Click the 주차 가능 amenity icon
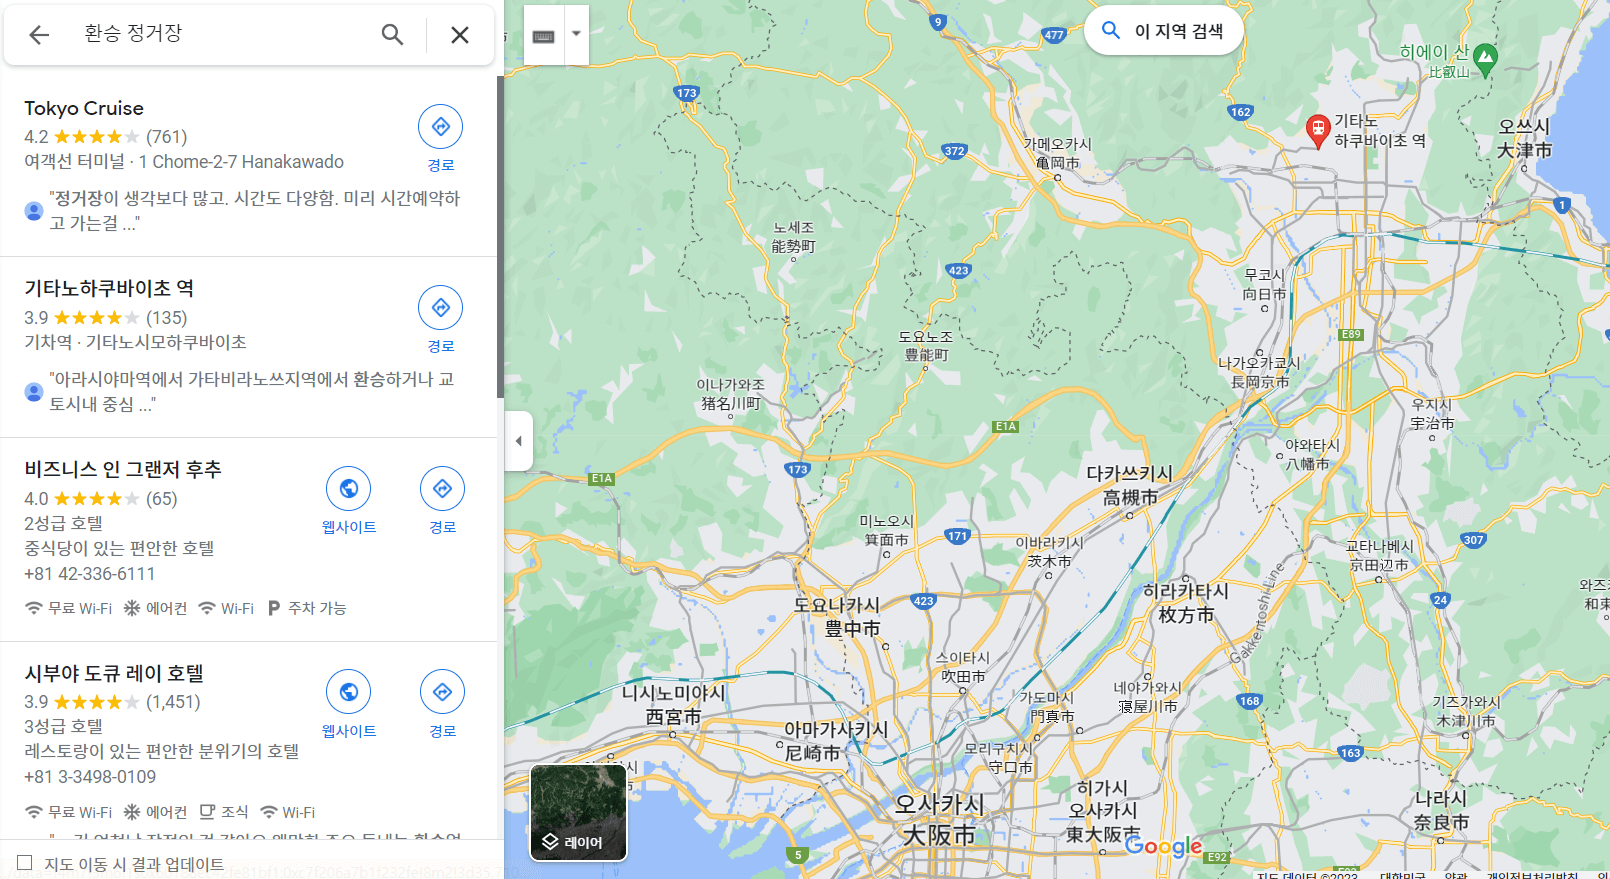The width and height of the screenshot is (1610, 879). point(274,608)
